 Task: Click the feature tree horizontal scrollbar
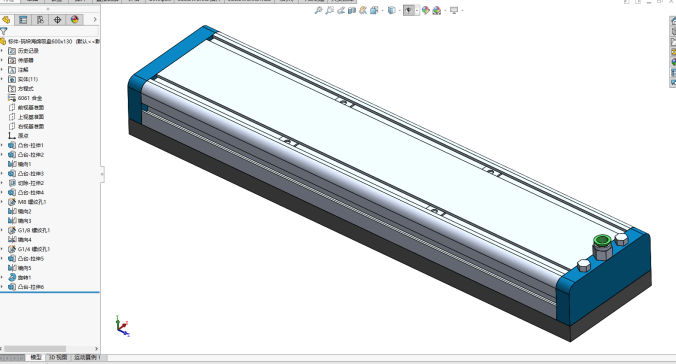pyautogui.click(x=35, y=348)
